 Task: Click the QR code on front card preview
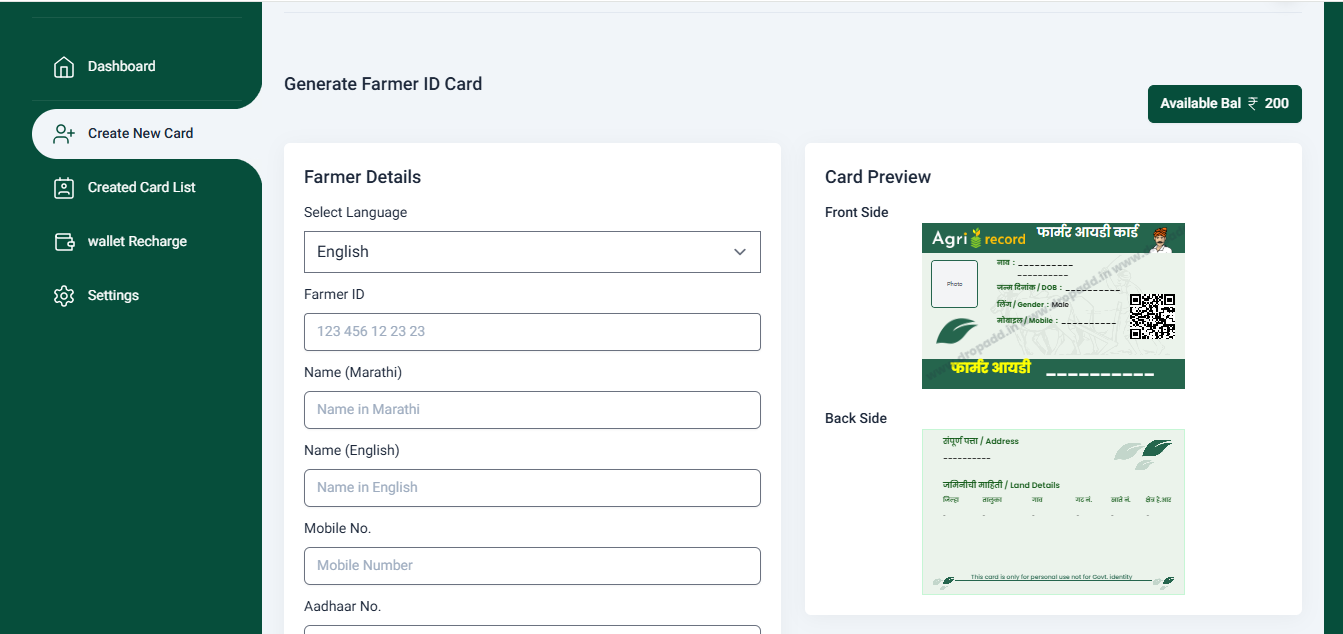(1152, 316)
